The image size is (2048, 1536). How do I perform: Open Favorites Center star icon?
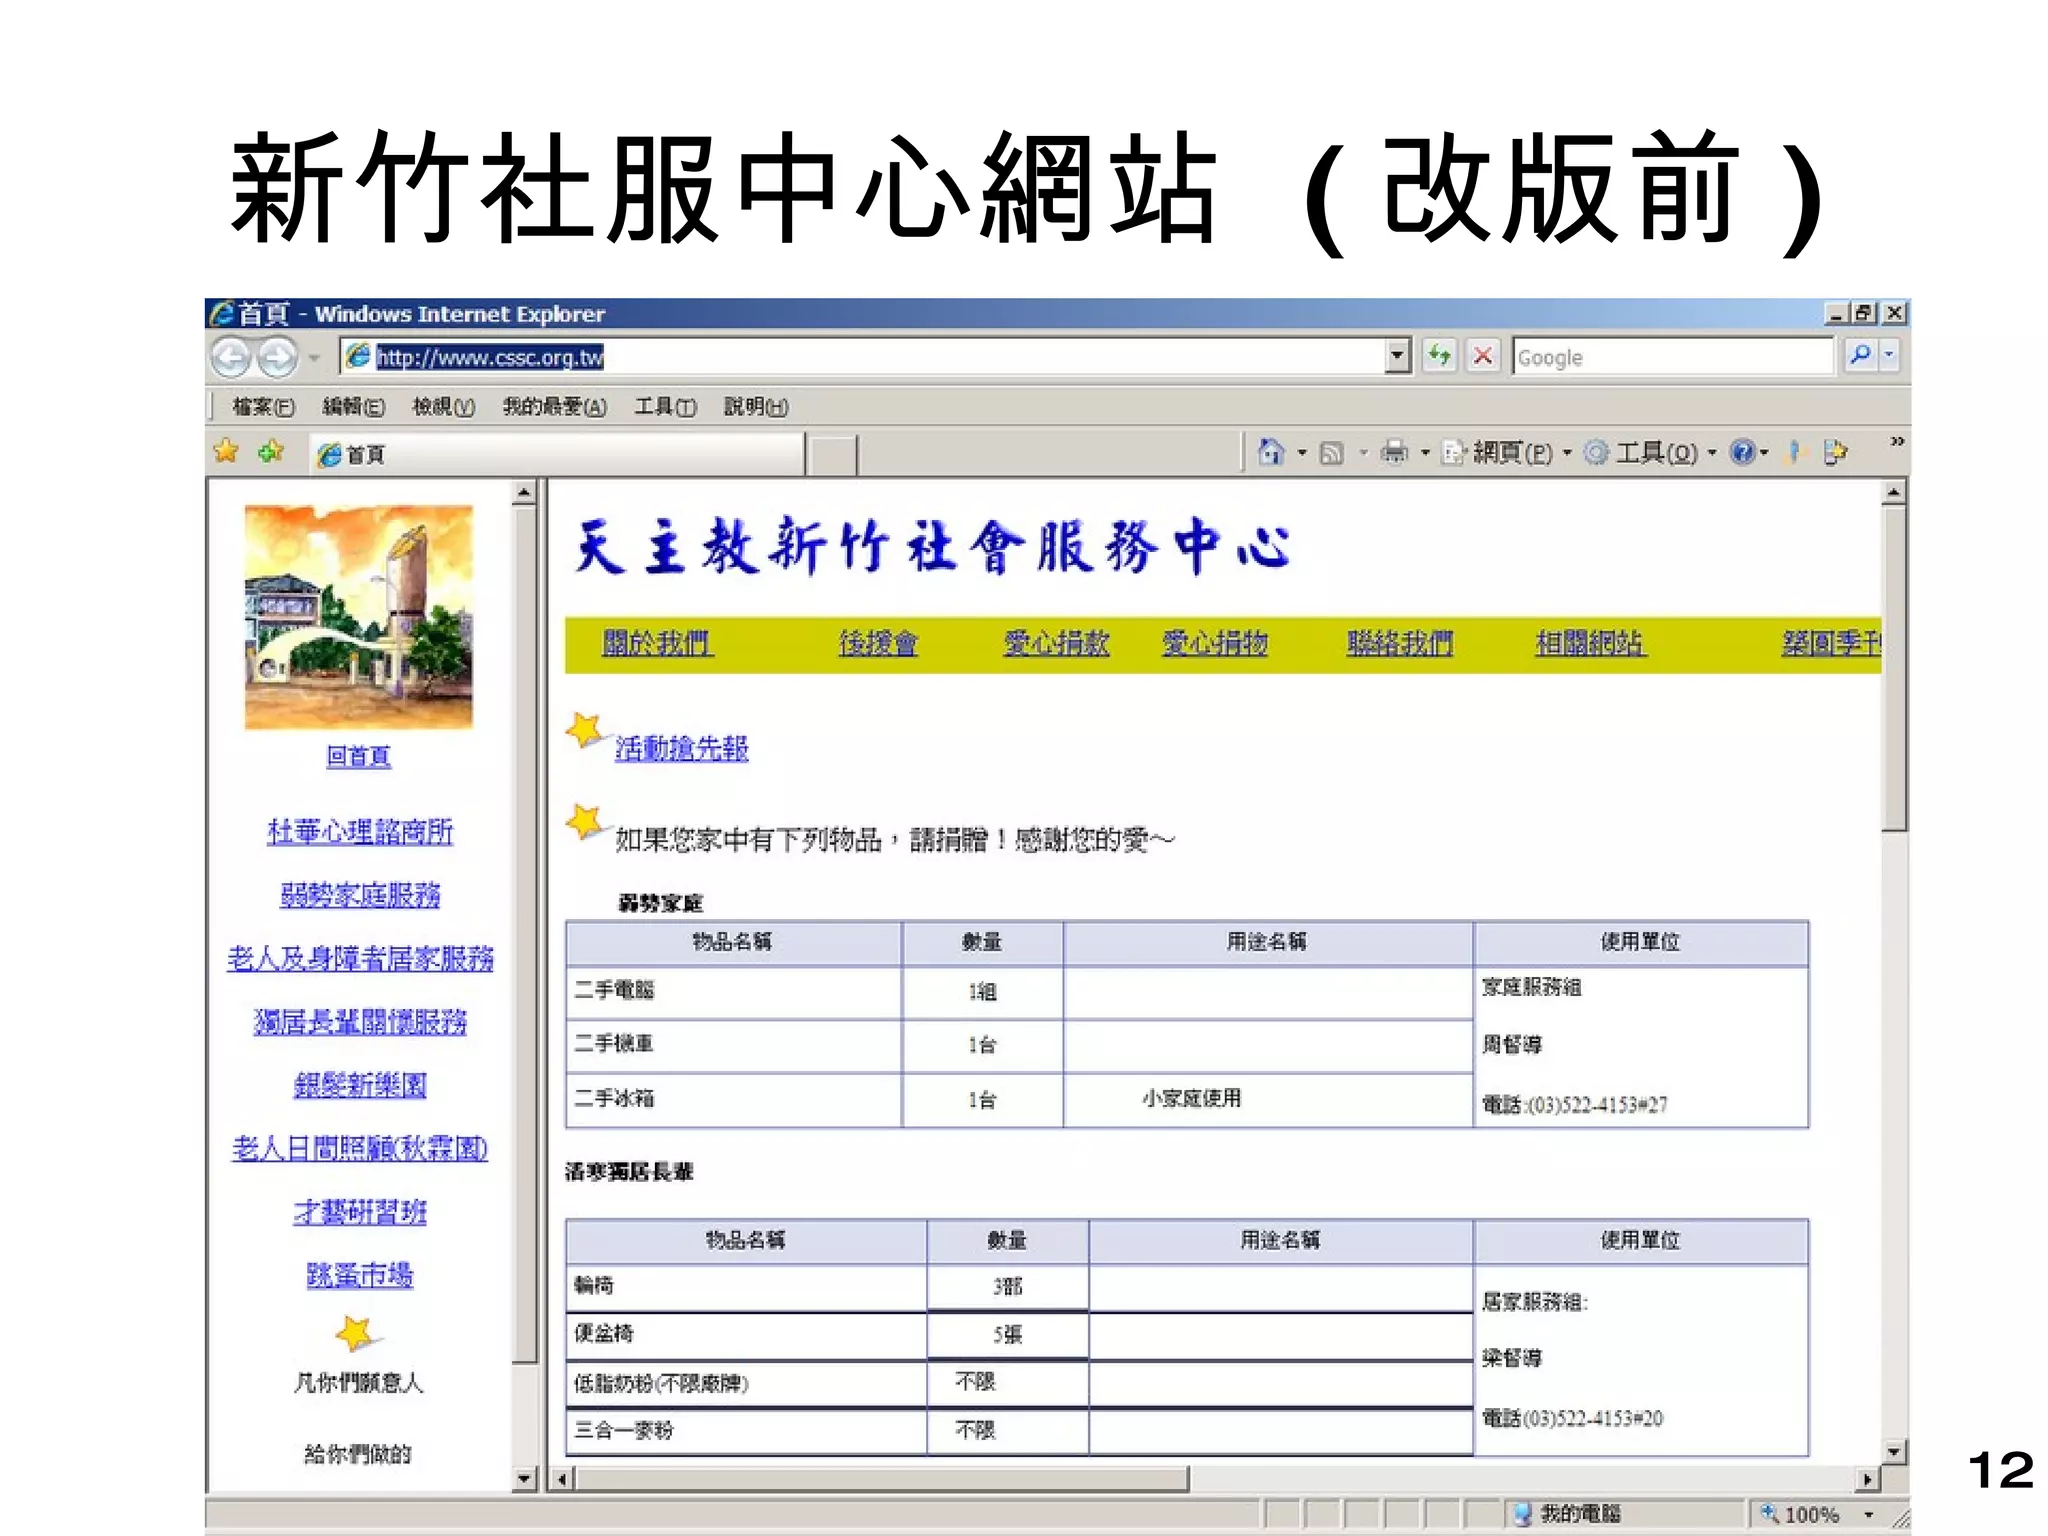[227, 452]
